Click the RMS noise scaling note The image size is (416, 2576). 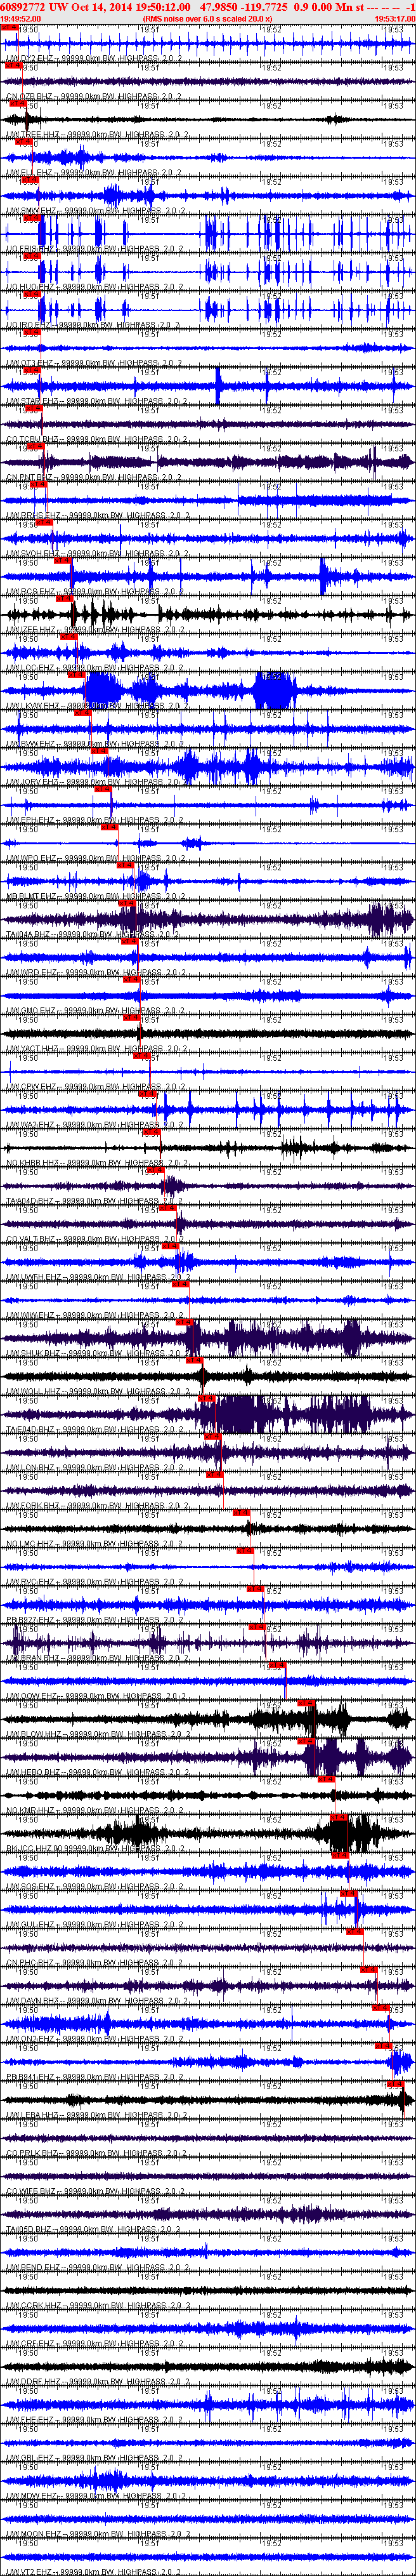click(208, 18)
